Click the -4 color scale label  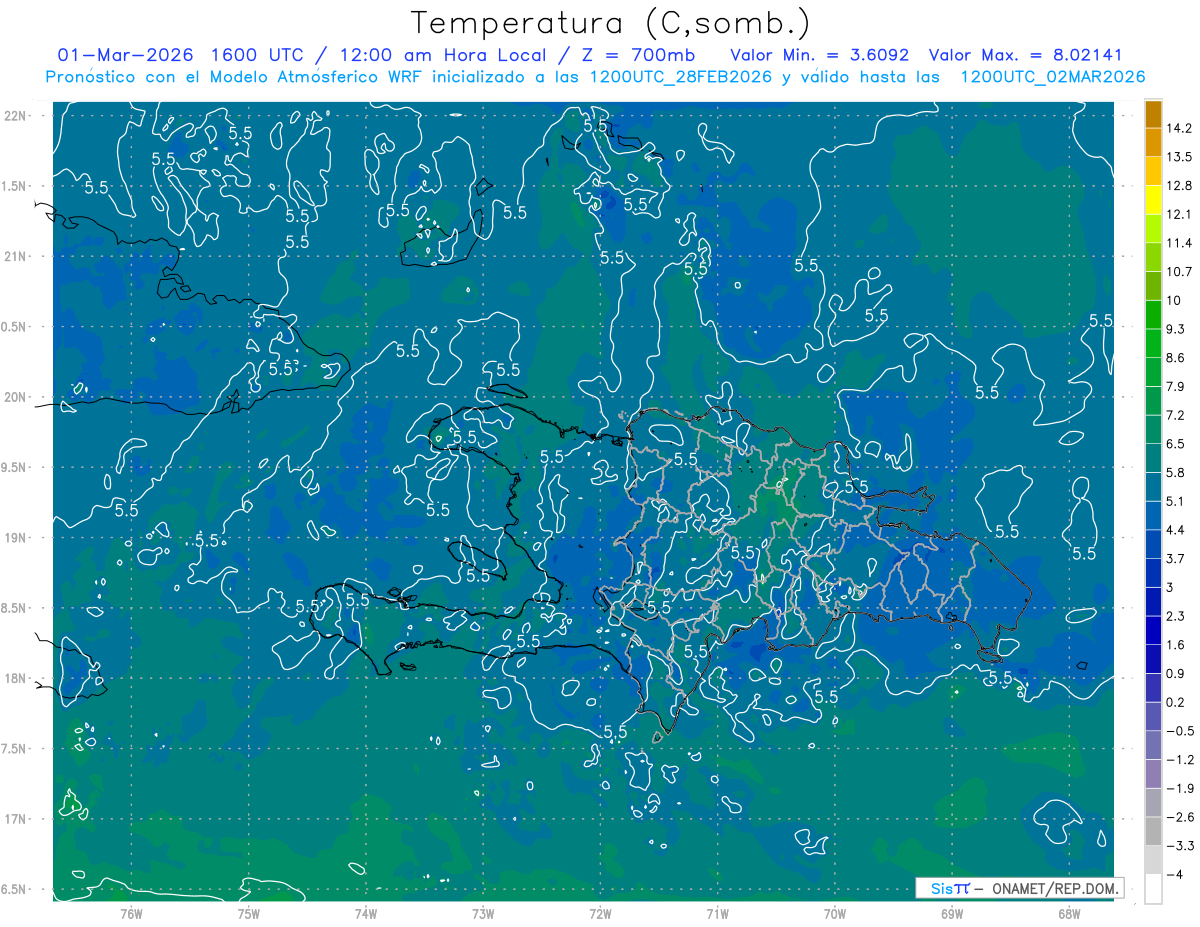click(1174, 875)
